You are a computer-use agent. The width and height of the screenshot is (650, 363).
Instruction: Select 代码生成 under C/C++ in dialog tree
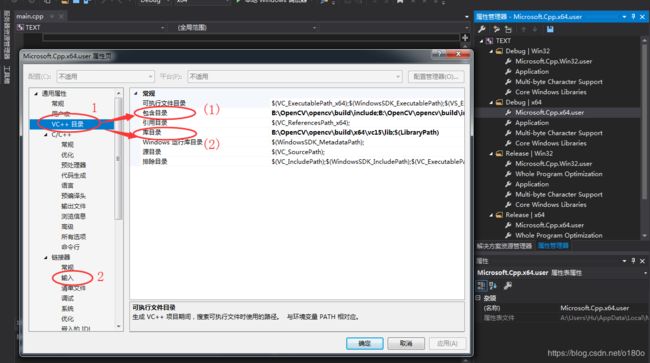[73, 175]
